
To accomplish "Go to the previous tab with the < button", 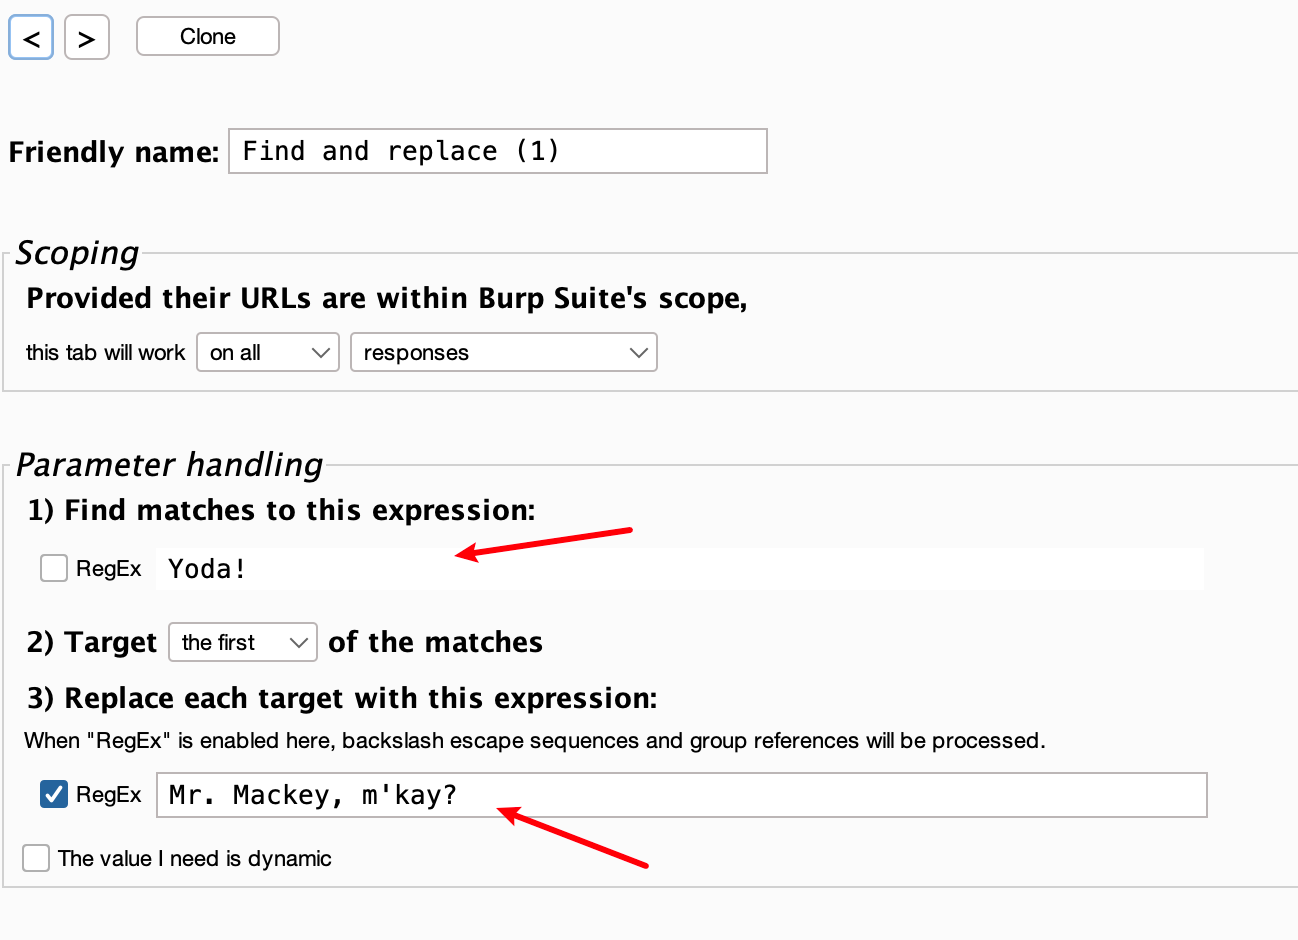I will (31, 38).
